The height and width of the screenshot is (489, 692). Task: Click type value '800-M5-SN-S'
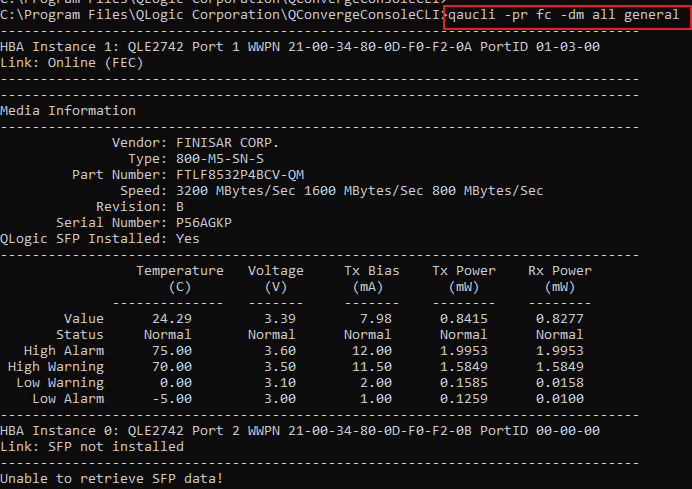click(220, 159)
